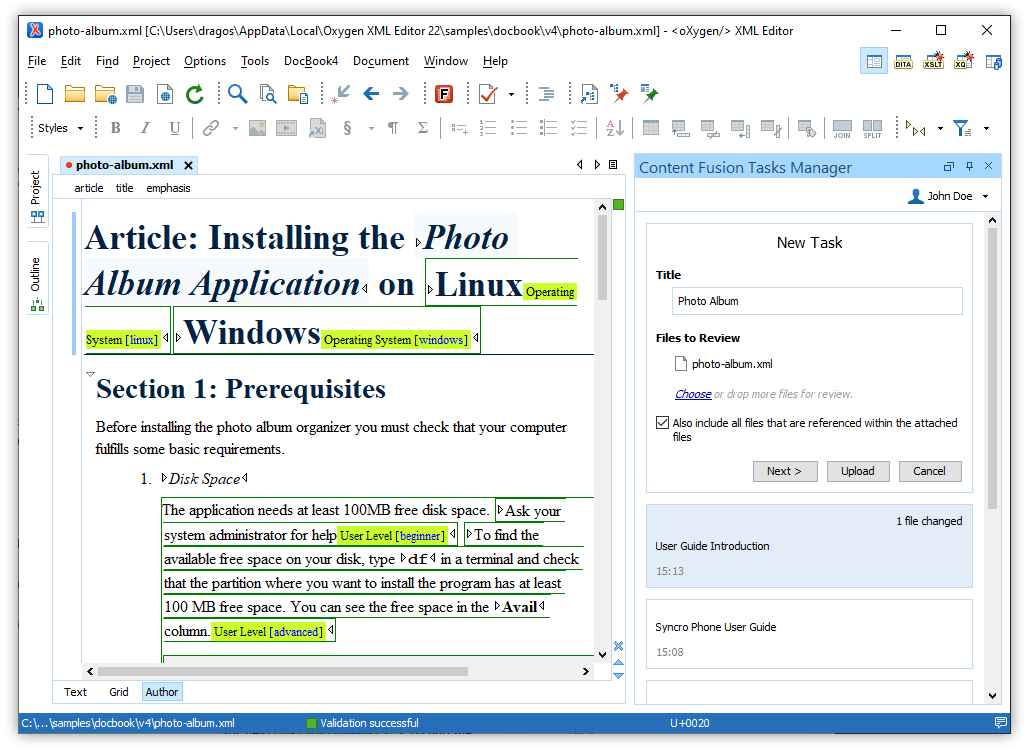
Task: Toggle Italic formatting
Action: (145, 128)
